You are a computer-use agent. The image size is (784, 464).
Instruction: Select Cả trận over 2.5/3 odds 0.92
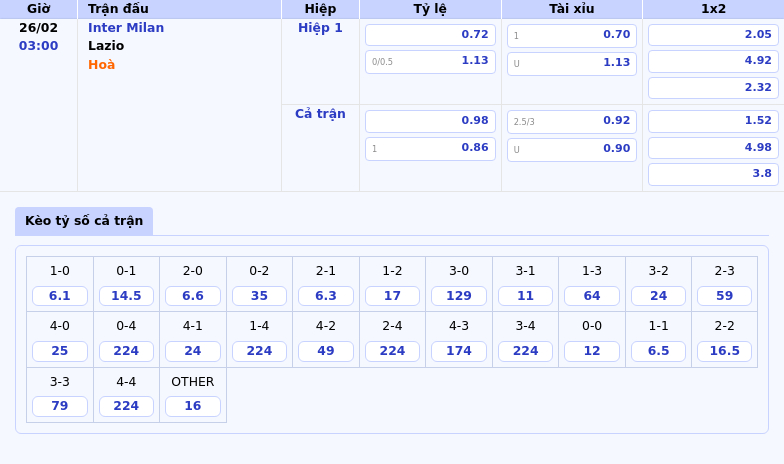[572, 121]
